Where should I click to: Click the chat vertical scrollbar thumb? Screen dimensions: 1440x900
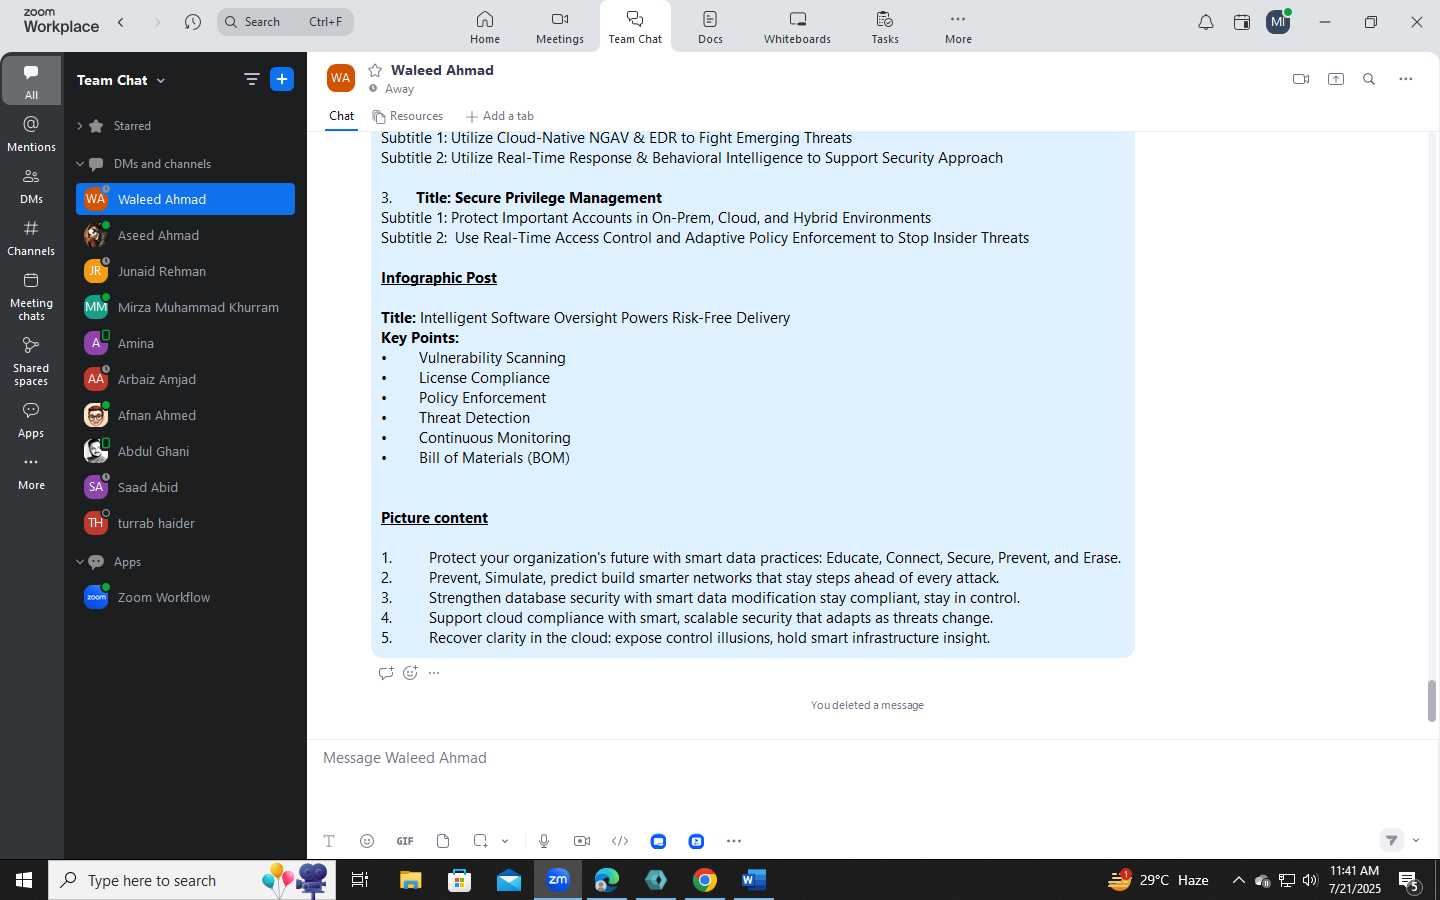(1431, 700)
